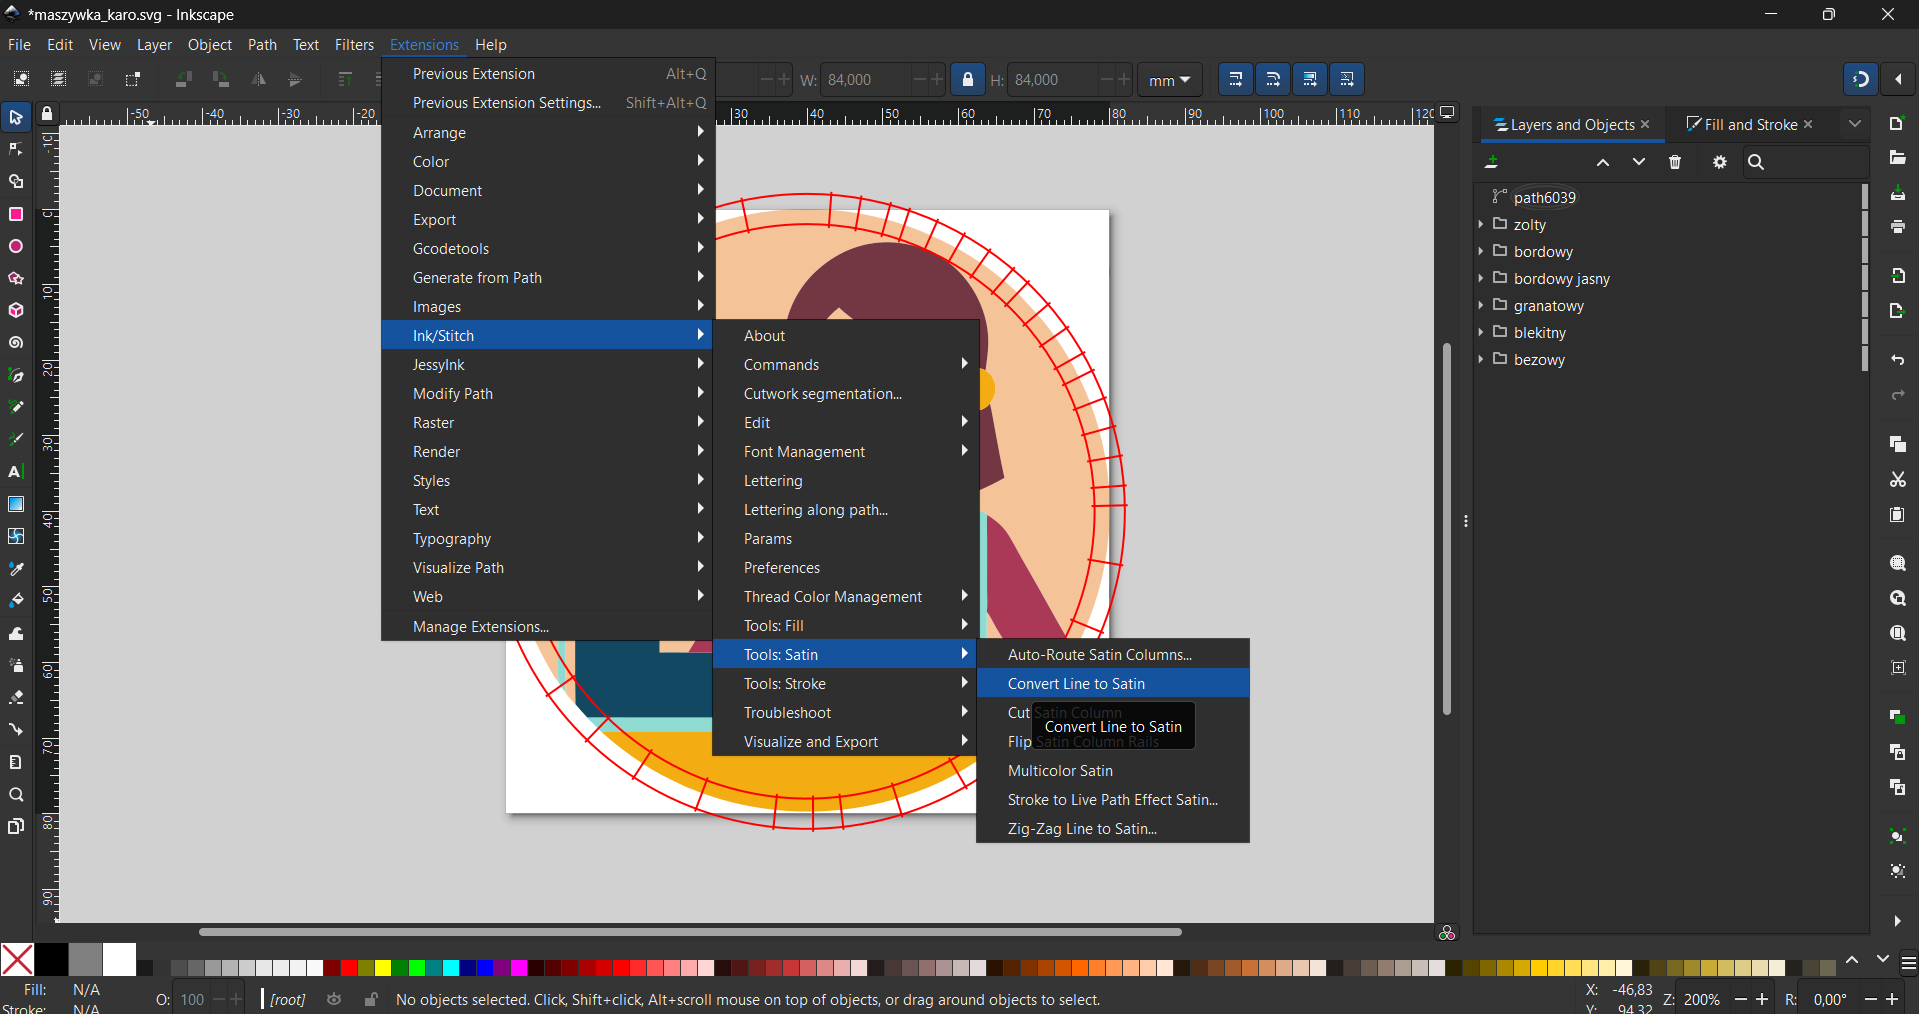Expand the blekitny layer
This screenshot has width=1919, height=1014.
(1481, 332)
